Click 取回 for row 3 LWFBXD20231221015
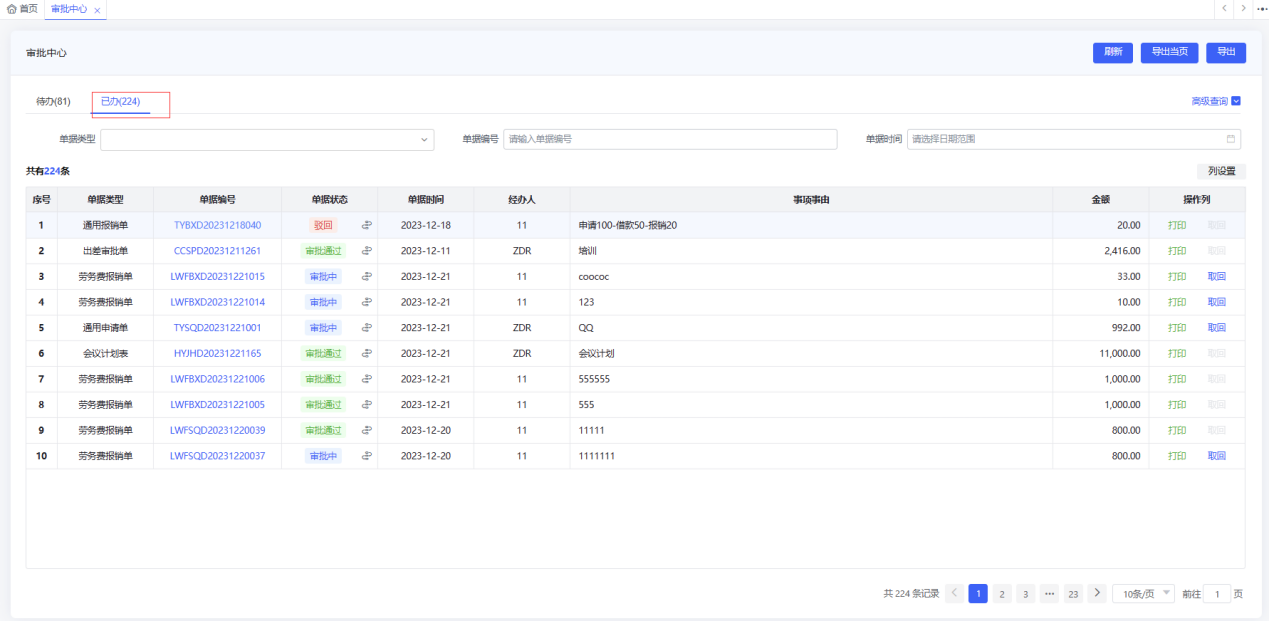Screen dimensions: 1269x621 tap(1216, 276)
